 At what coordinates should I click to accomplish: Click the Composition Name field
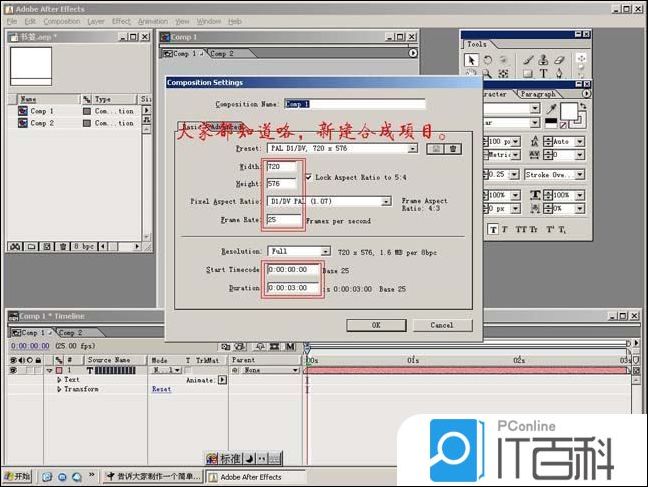(355, 104)
